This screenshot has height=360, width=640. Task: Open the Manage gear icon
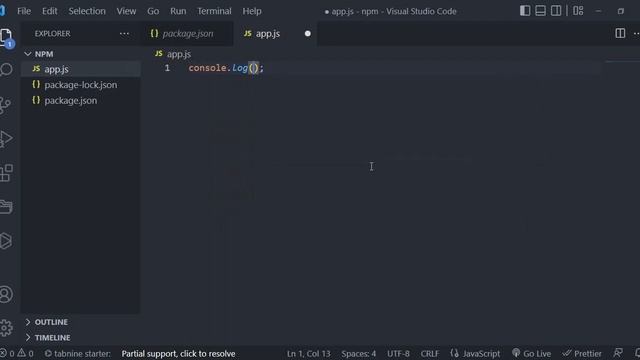6,328
